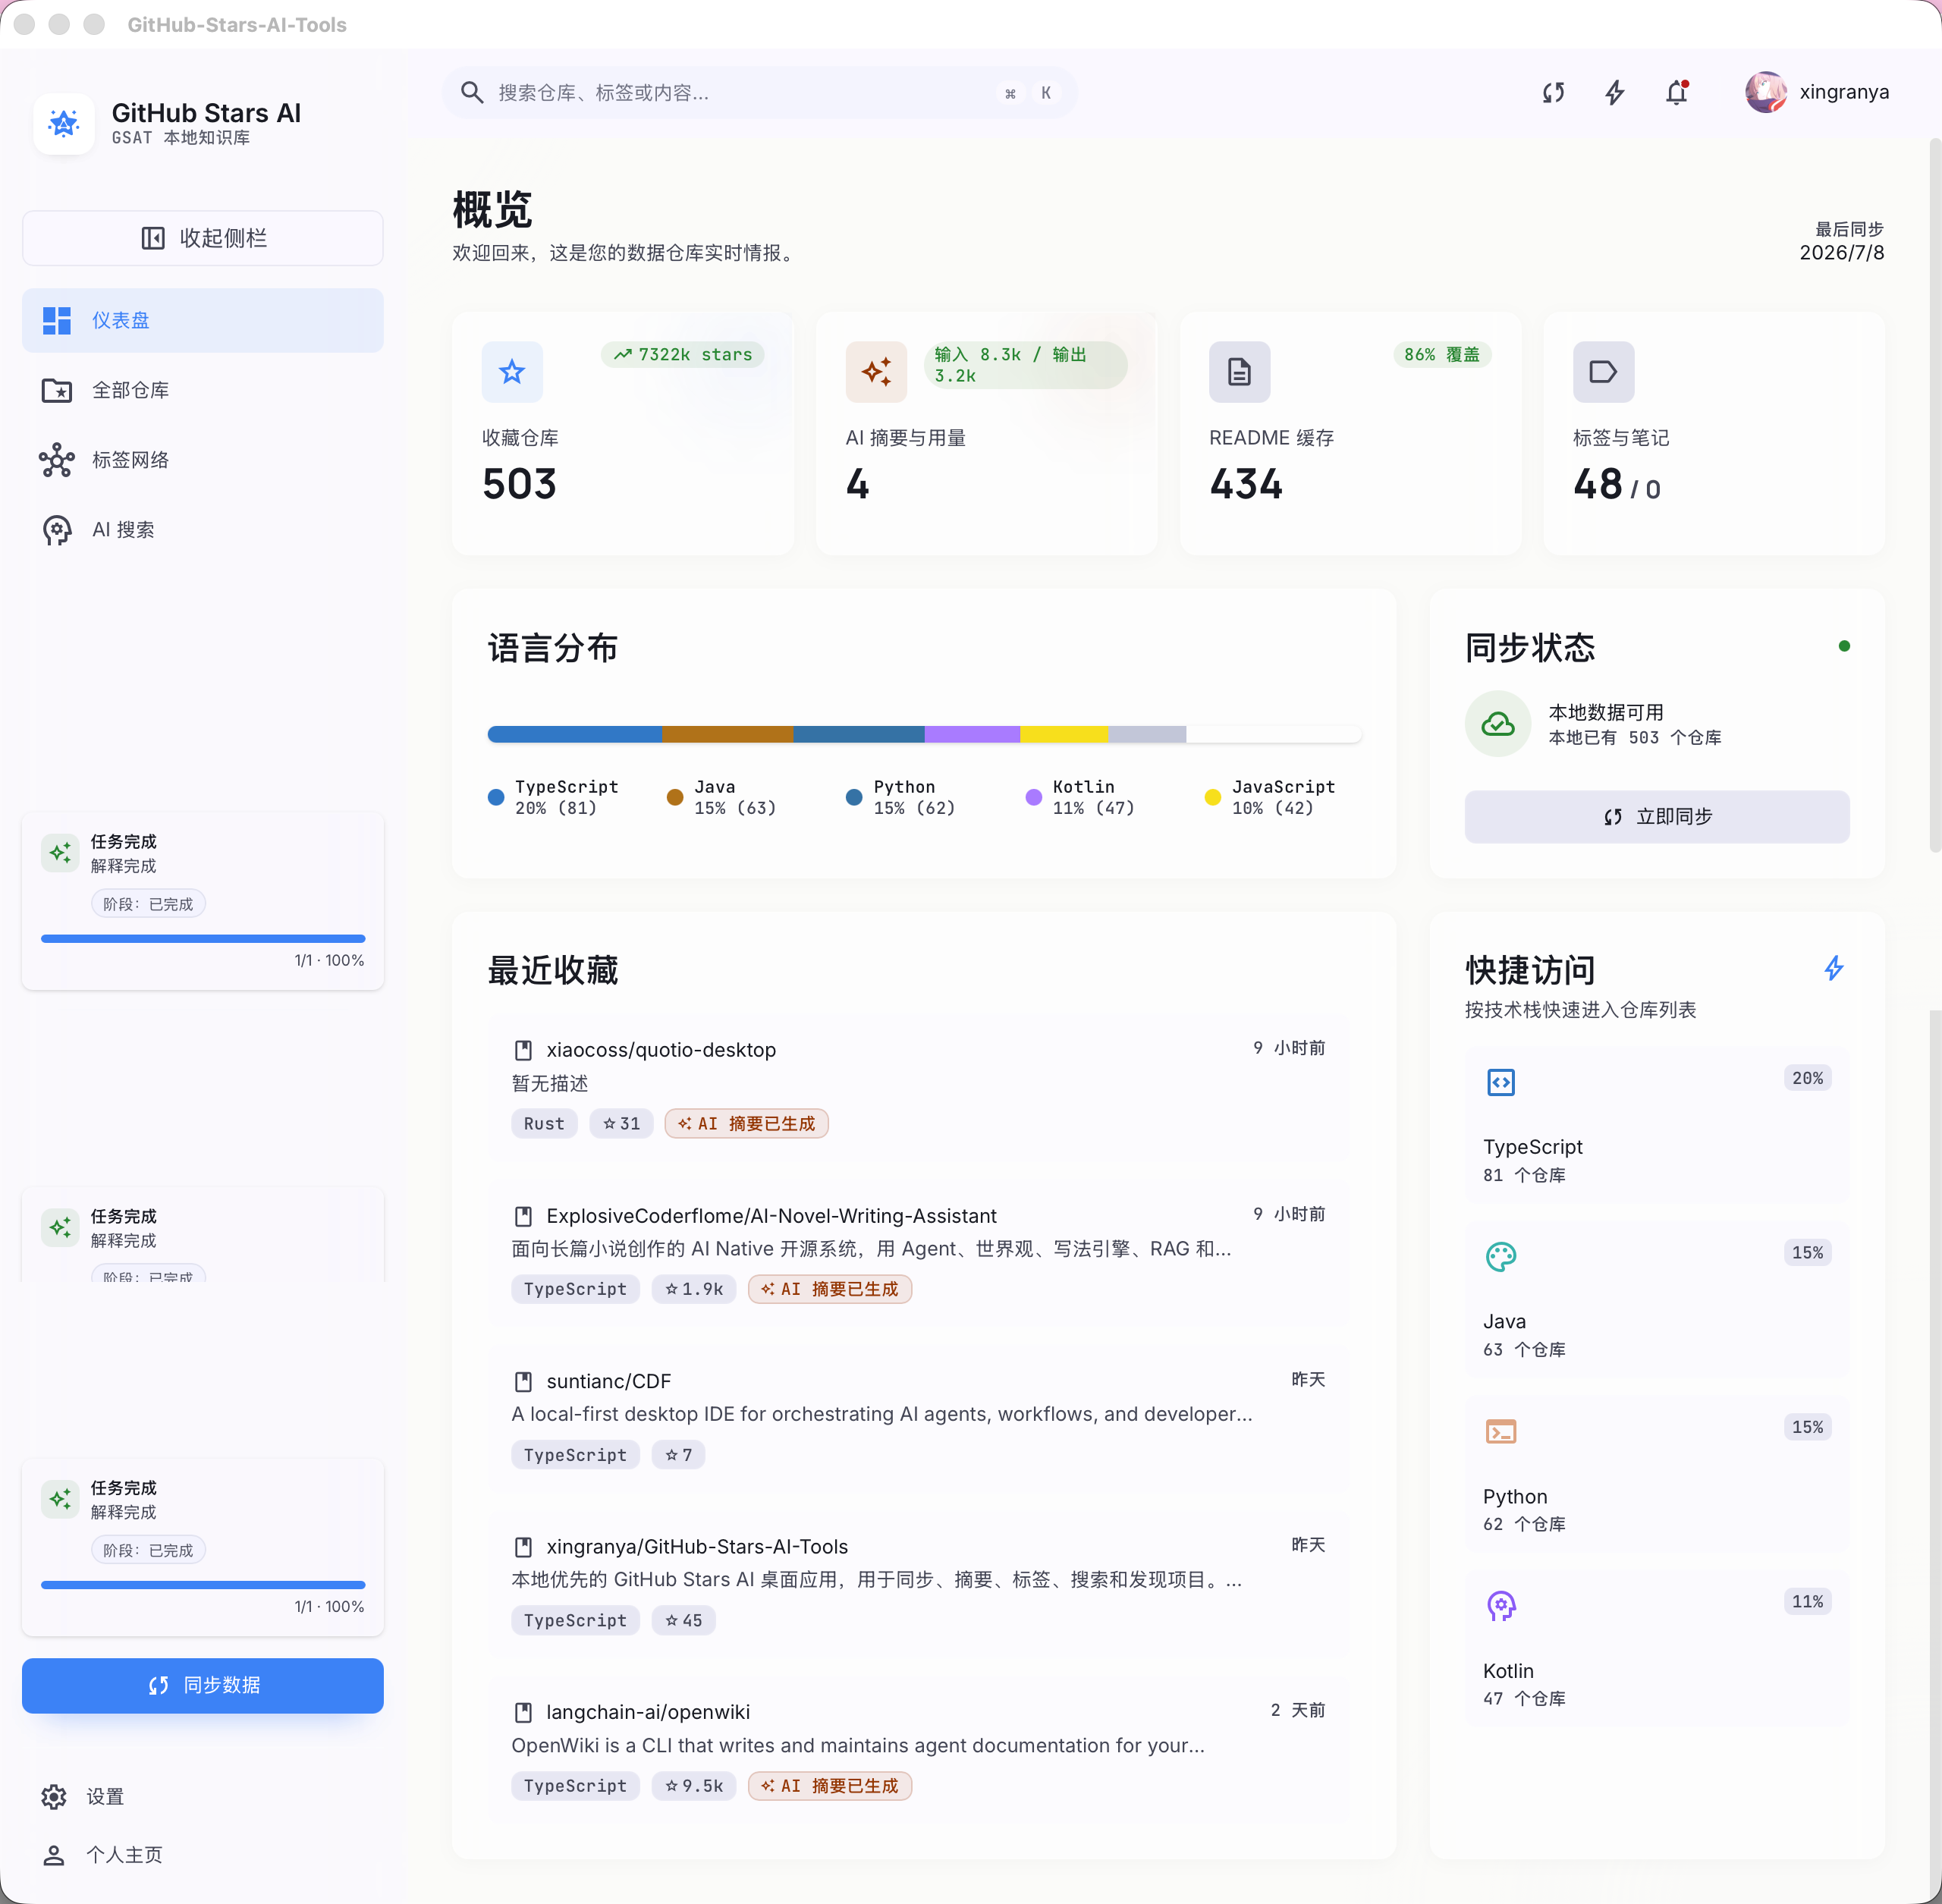The height and width of the screenshot is (1904, 1942).
Task: Click the GitHub Stars AI logo icon
Action: coord(64,124)
